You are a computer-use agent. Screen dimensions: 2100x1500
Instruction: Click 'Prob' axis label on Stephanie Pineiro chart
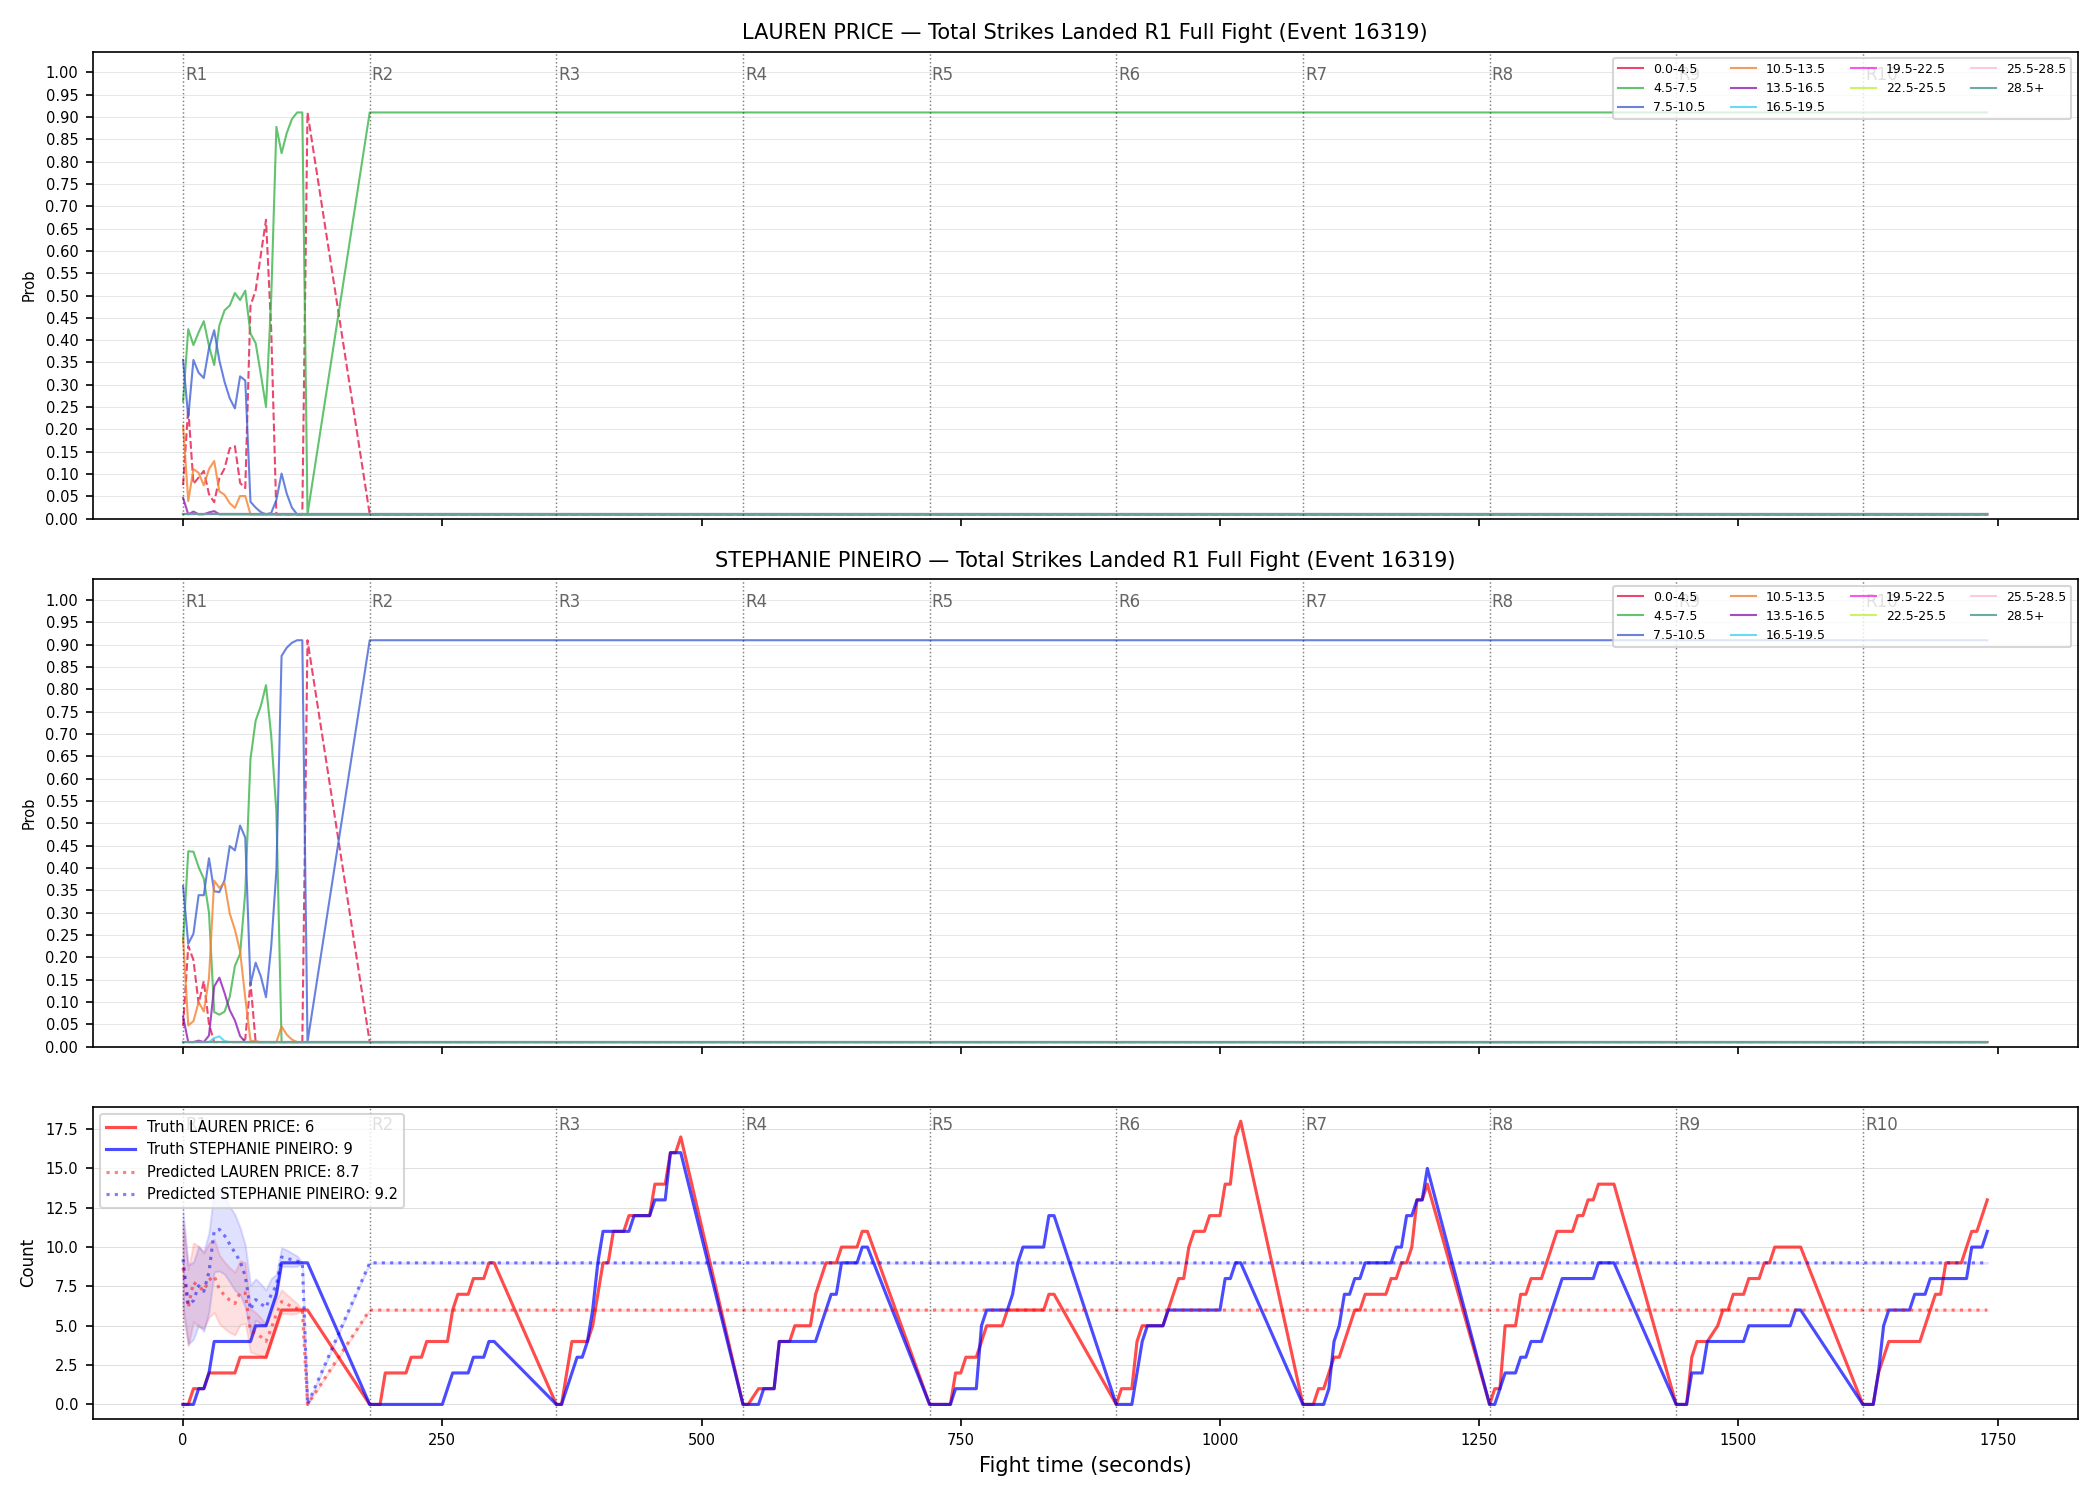28,814
